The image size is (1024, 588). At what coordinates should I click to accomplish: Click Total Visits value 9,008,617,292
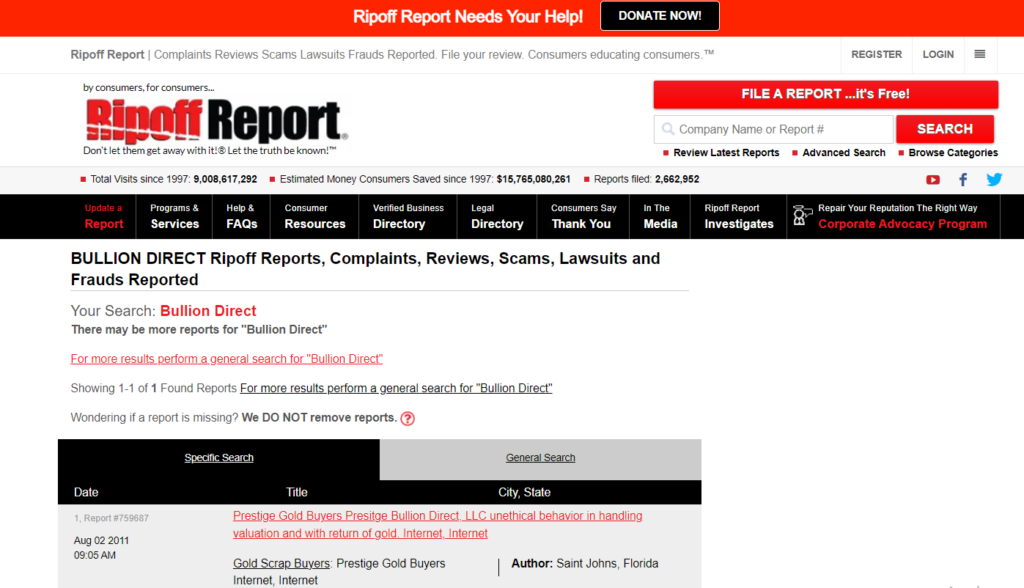coord(225,179)
